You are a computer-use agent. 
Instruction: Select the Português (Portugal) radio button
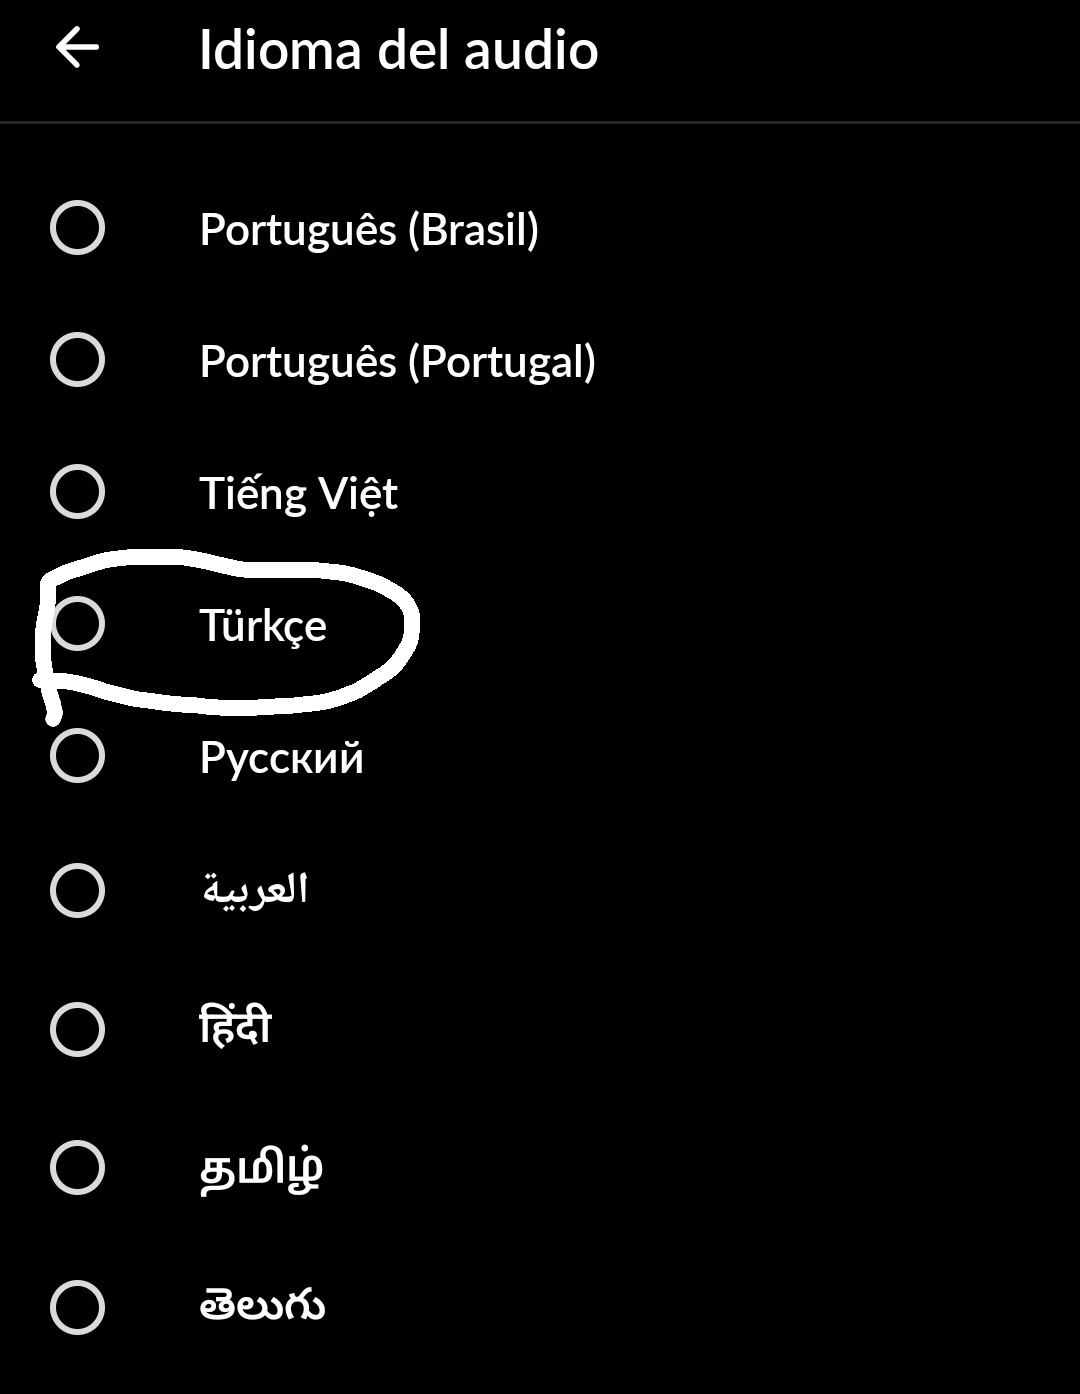coord(78,362)
